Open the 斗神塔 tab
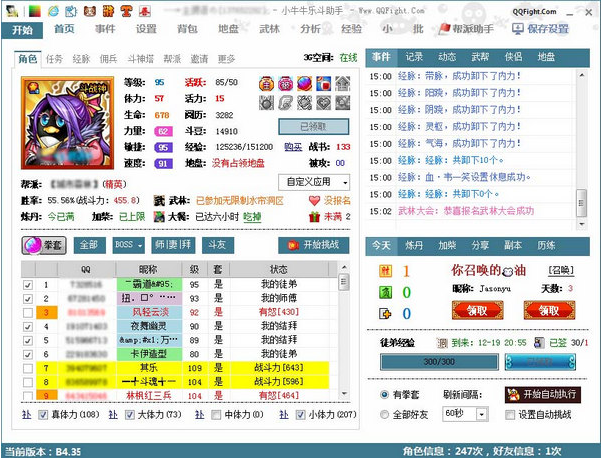This screenshot has width=602, height=458. tap(141, 59)
